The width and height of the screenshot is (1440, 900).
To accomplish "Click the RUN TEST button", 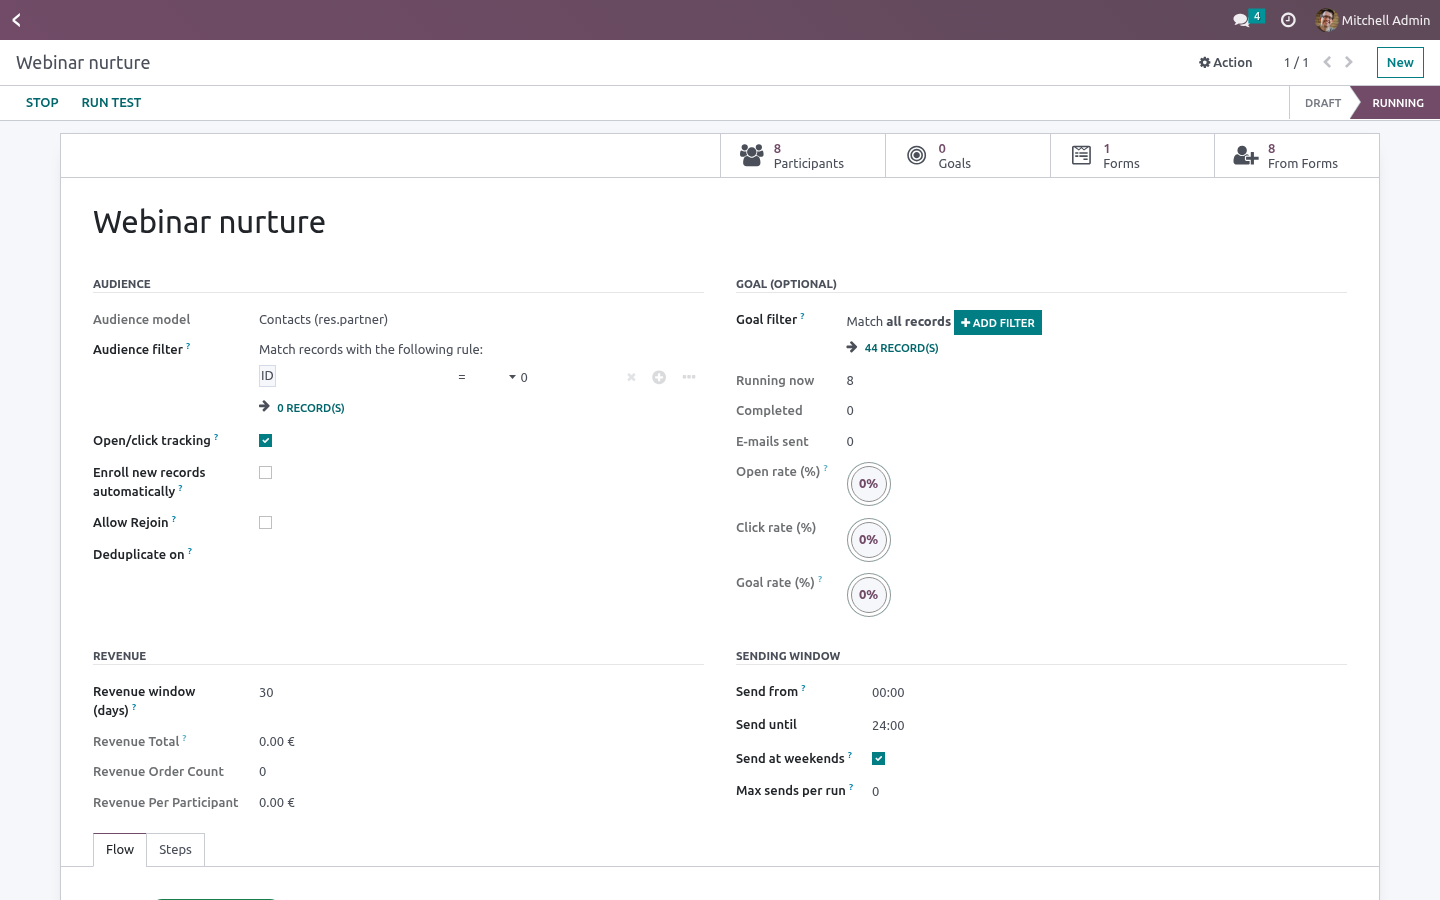I will (111, 103).
